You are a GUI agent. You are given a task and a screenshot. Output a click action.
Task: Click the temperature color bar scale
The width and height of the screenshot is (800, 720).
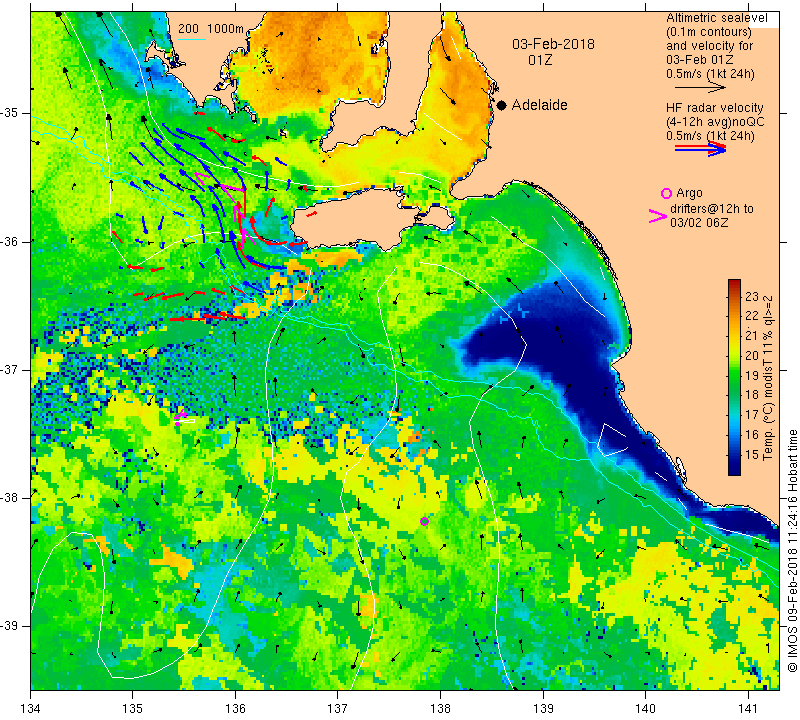click(x=734, y=377)
